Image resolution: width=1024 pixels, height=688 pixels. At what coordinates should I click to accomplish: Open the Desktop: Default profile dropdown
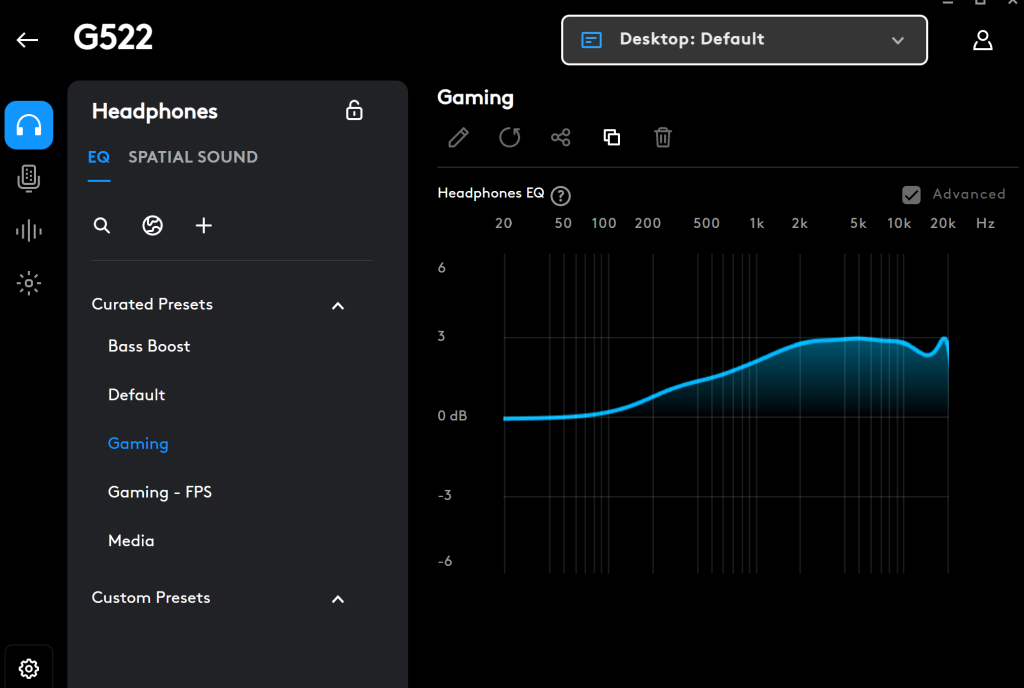[744, 40]
